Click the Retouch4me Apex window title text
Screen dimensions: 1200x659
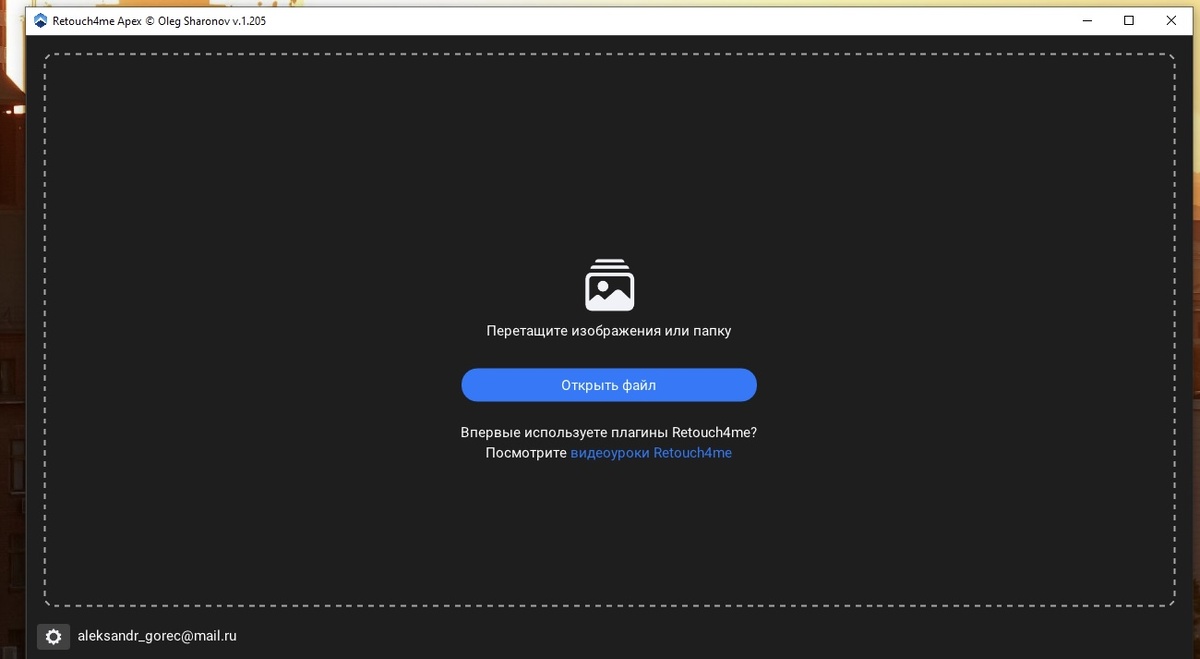point(159,21)
